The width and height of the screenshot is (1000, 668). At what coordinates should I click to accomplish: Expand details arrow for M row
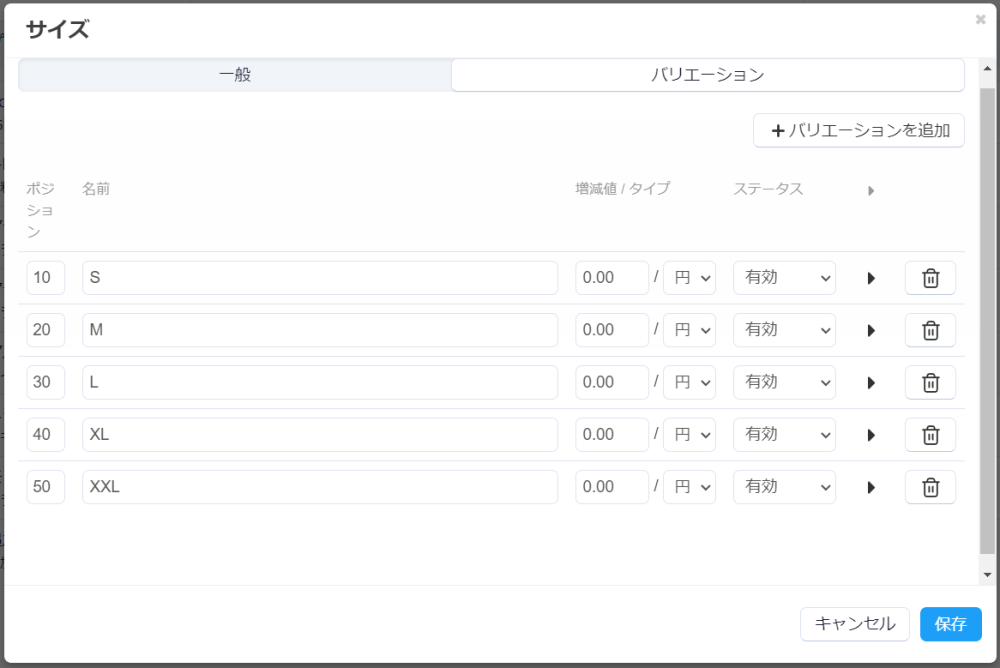(x=871, y=330)
